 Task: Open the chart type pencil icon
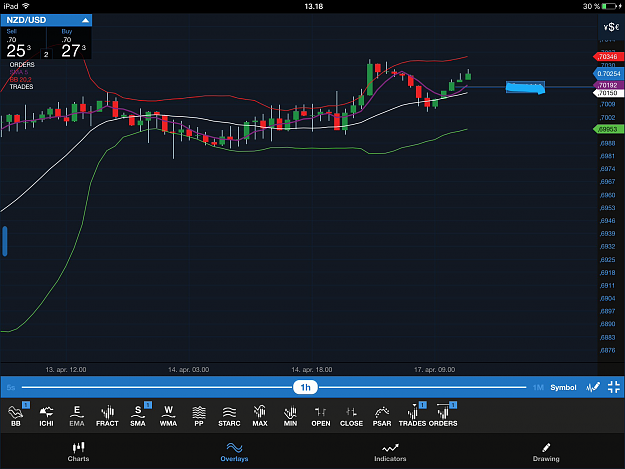593,387
